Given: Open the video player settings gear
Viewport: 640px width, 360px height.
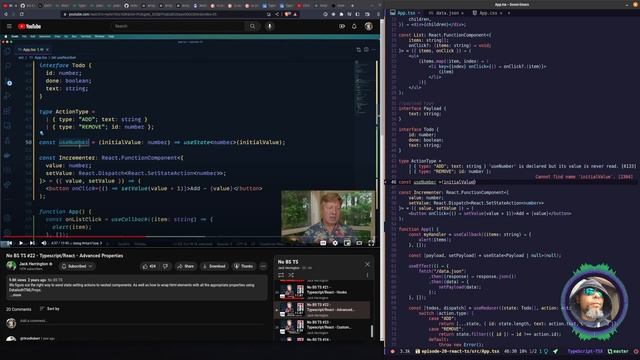Looking at the screenshot, I should tap(335, 243).
